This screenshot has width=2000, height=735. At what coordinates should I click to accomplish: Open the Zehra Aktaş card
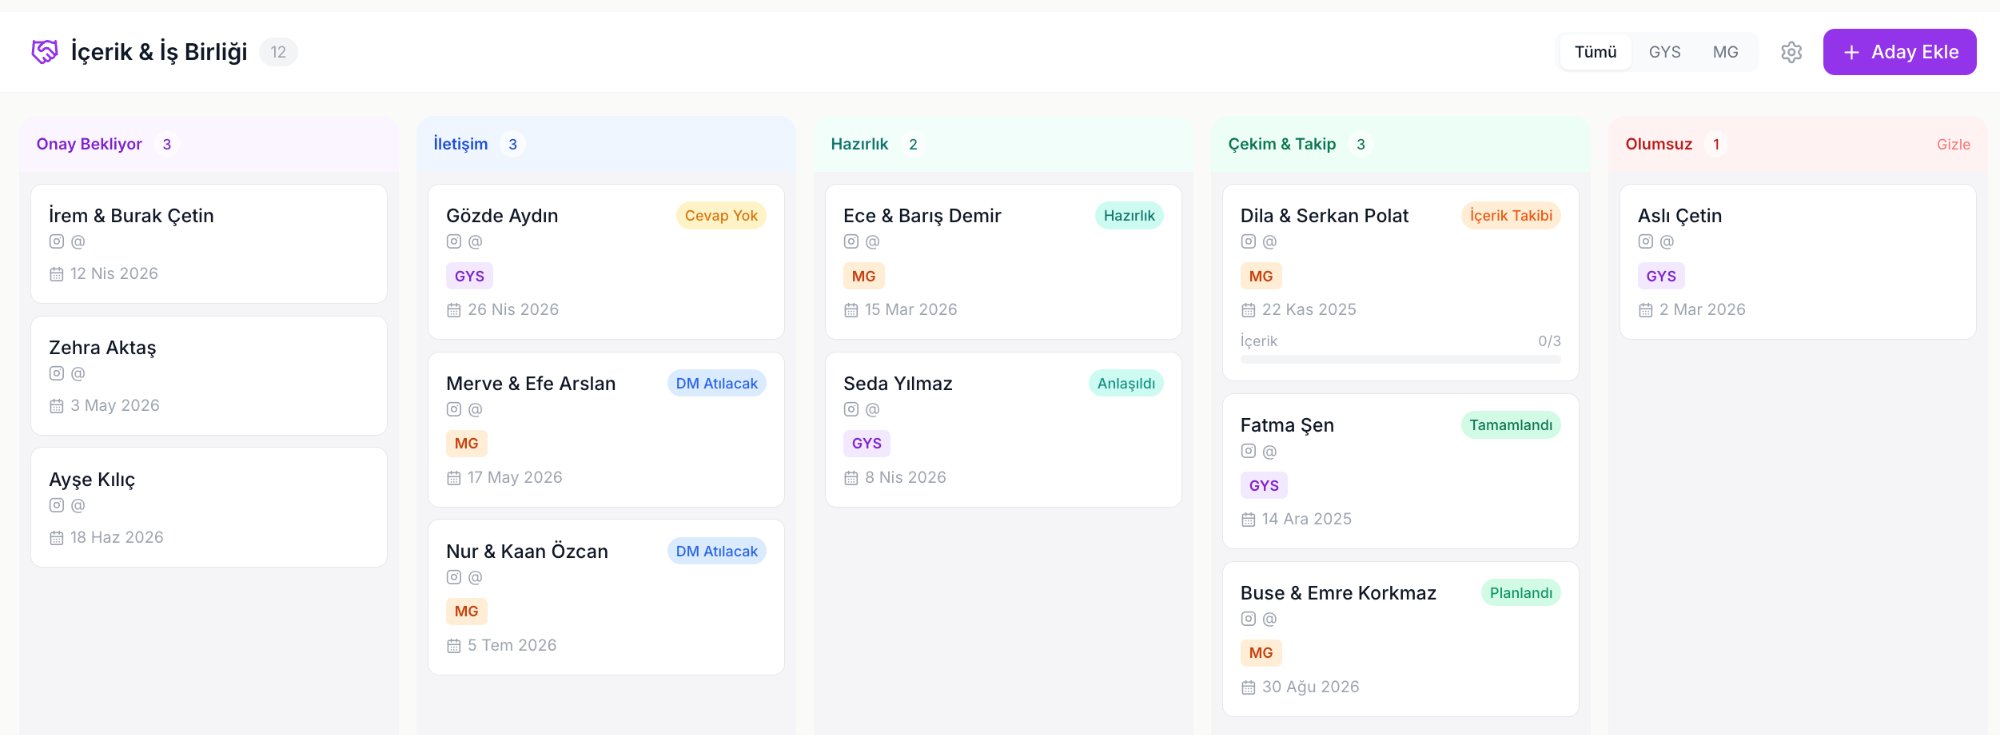pyautogui.click(x=209, y=376)
